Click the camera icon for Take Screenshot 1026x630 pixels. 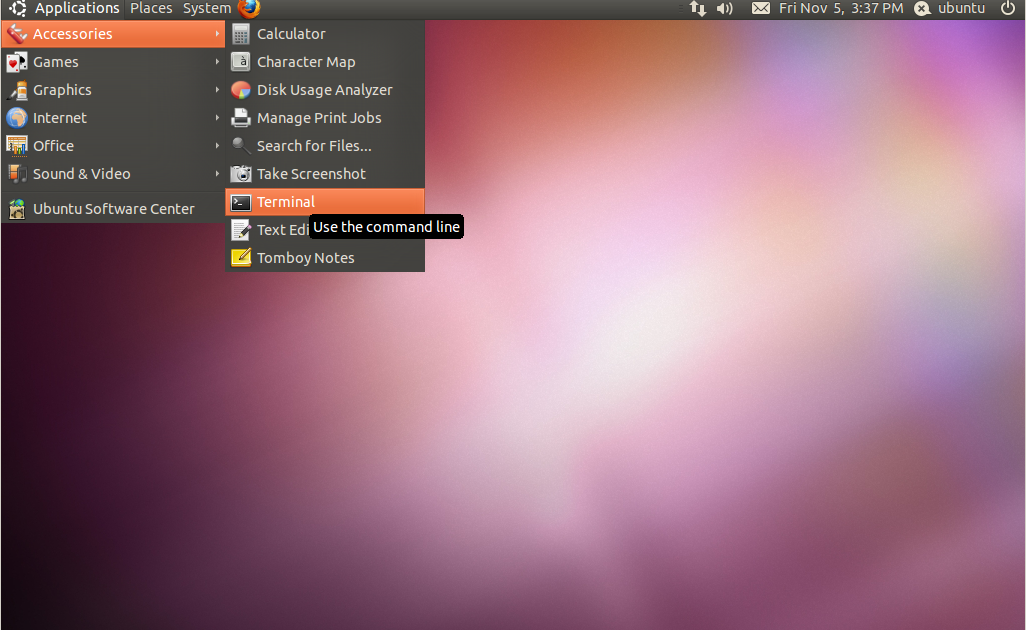[241, 174]
